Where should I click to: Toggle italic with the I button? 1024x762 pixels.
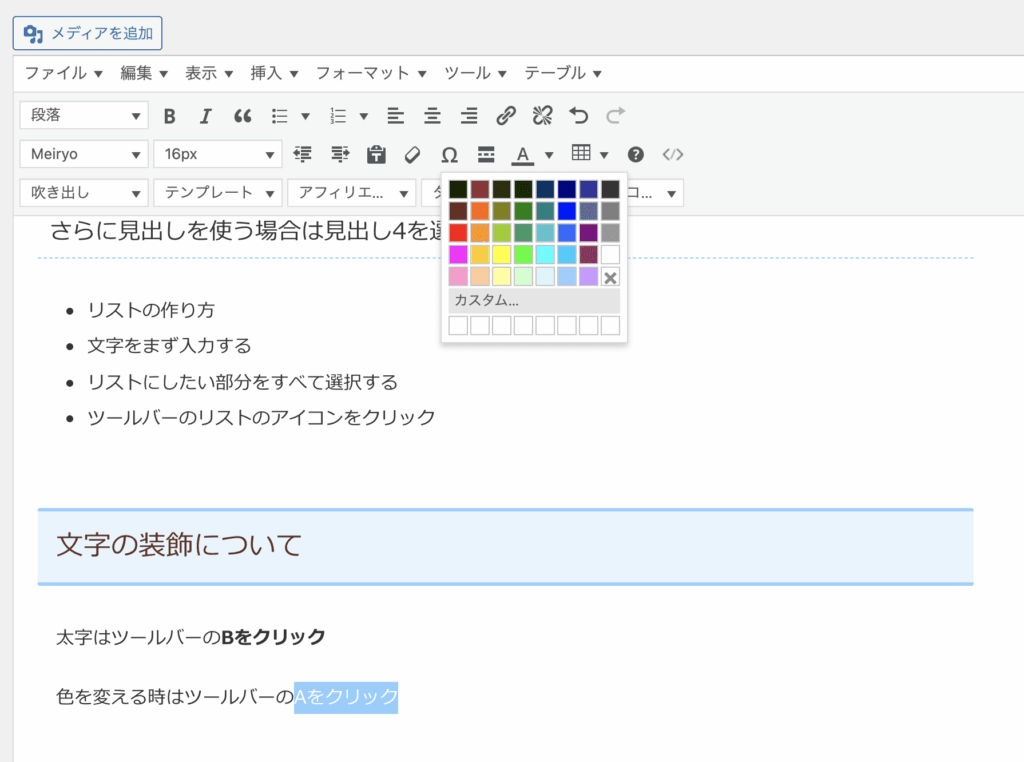(205, 116)
